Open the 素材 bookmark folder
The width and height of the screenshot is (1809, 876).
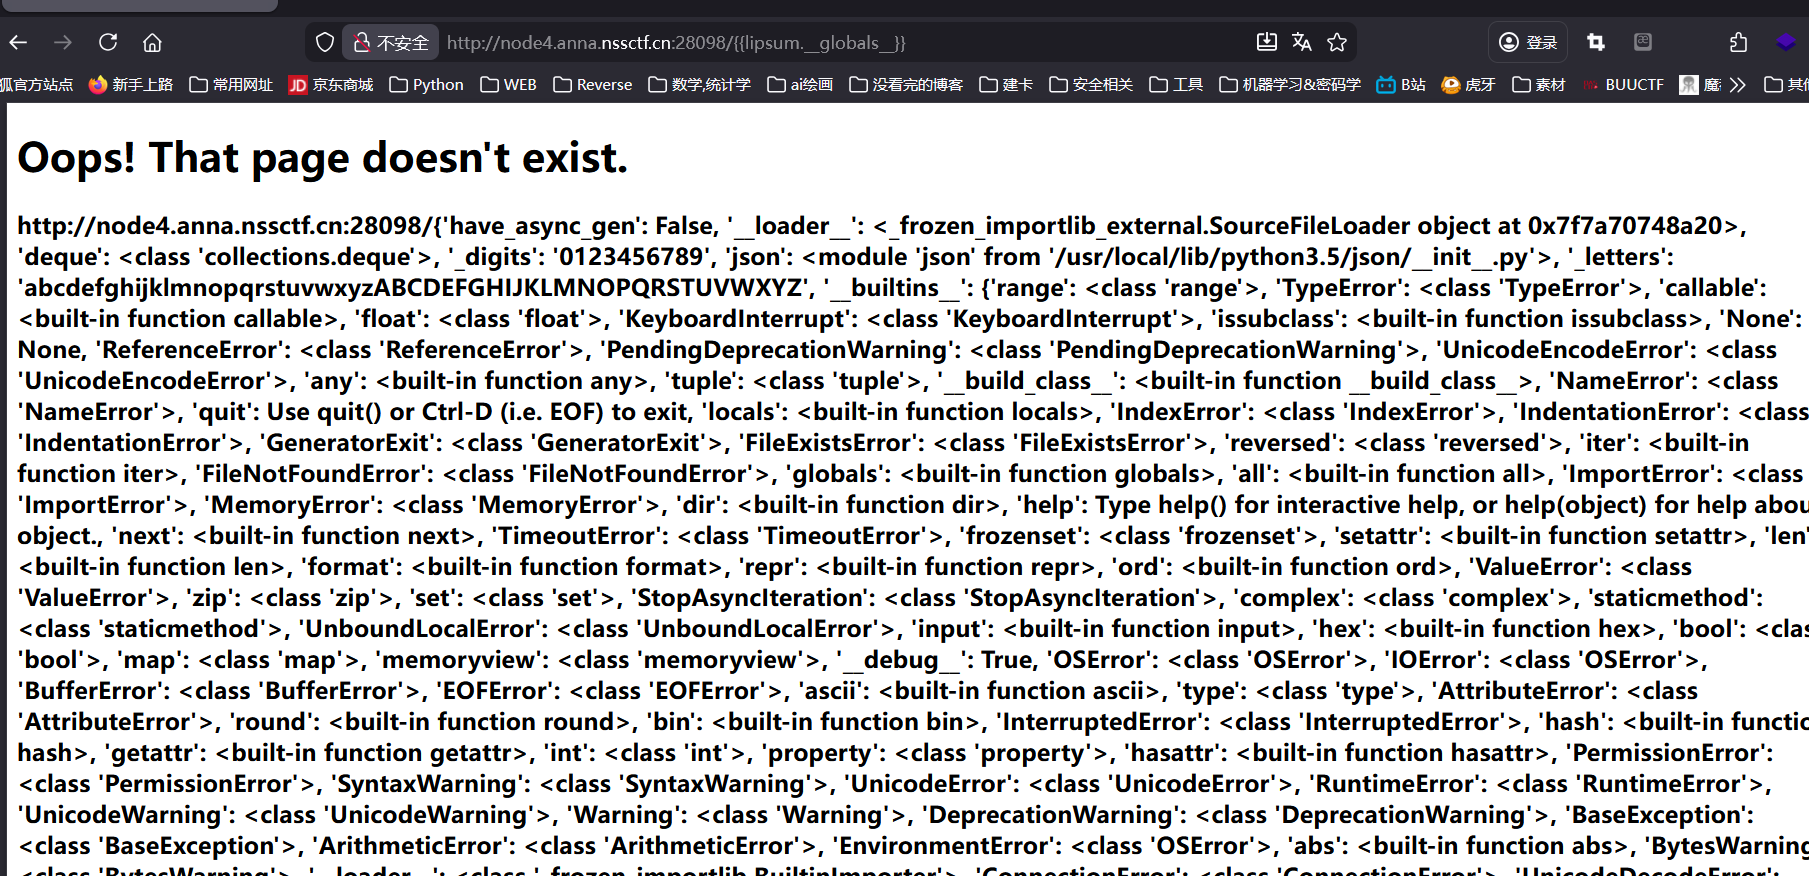(1539, 85)
